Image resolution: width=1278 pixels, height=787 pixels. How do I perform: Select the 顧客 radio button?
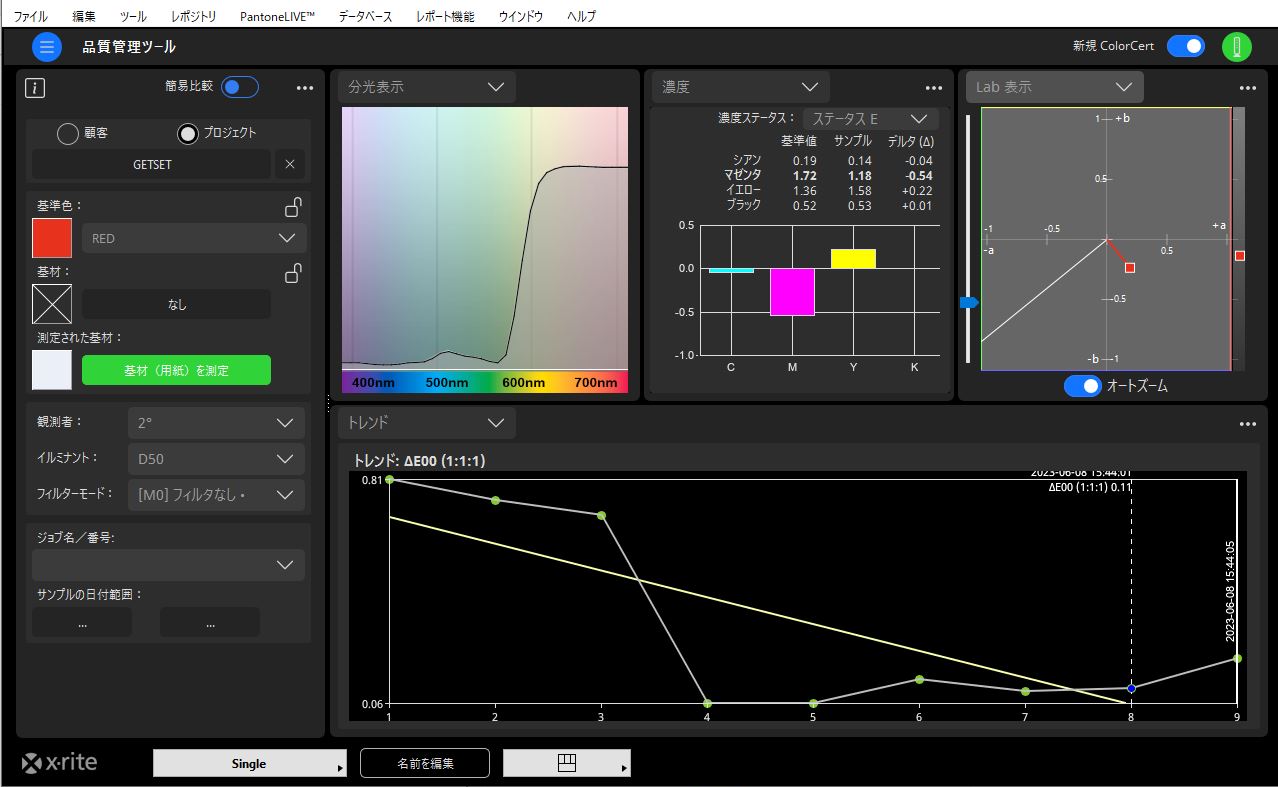[68, 133]
